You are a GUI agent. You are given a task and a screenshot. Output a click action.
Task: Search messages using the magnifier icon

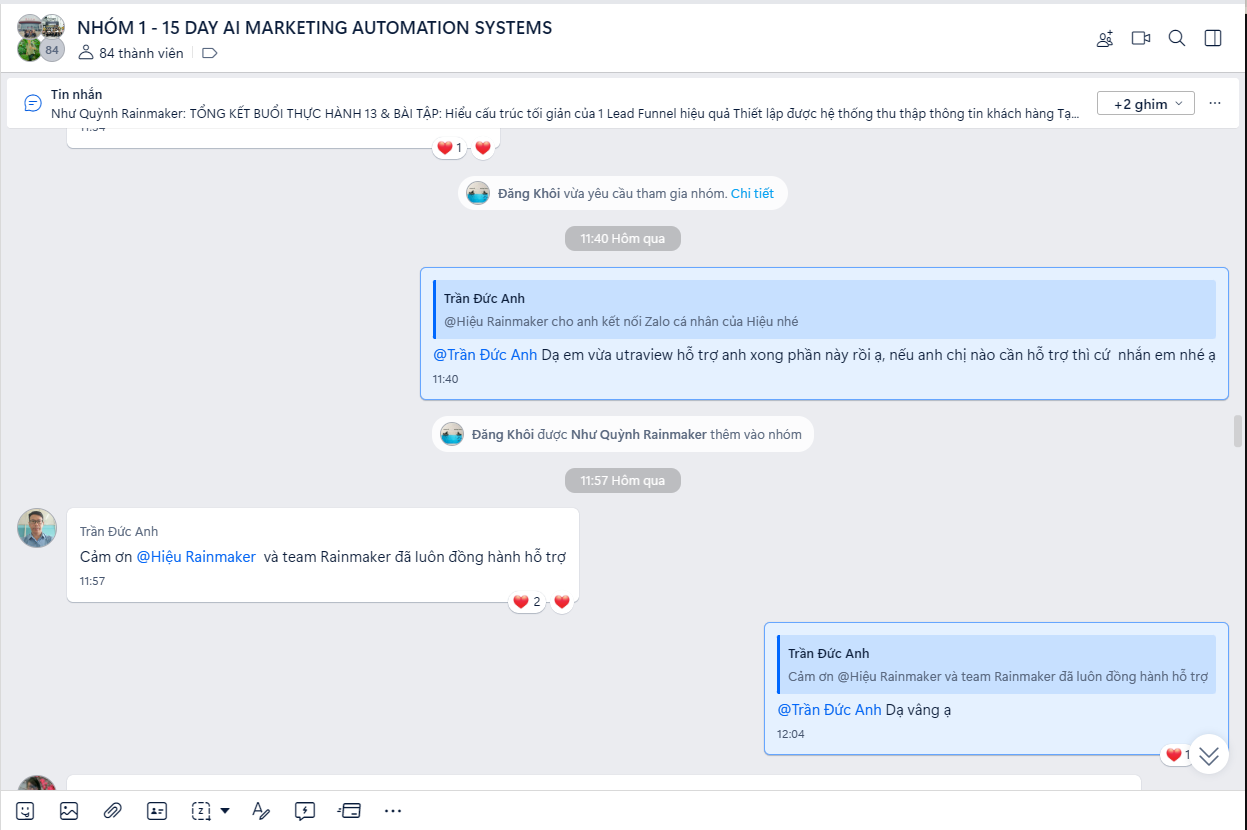click(x=1177, y=38)
